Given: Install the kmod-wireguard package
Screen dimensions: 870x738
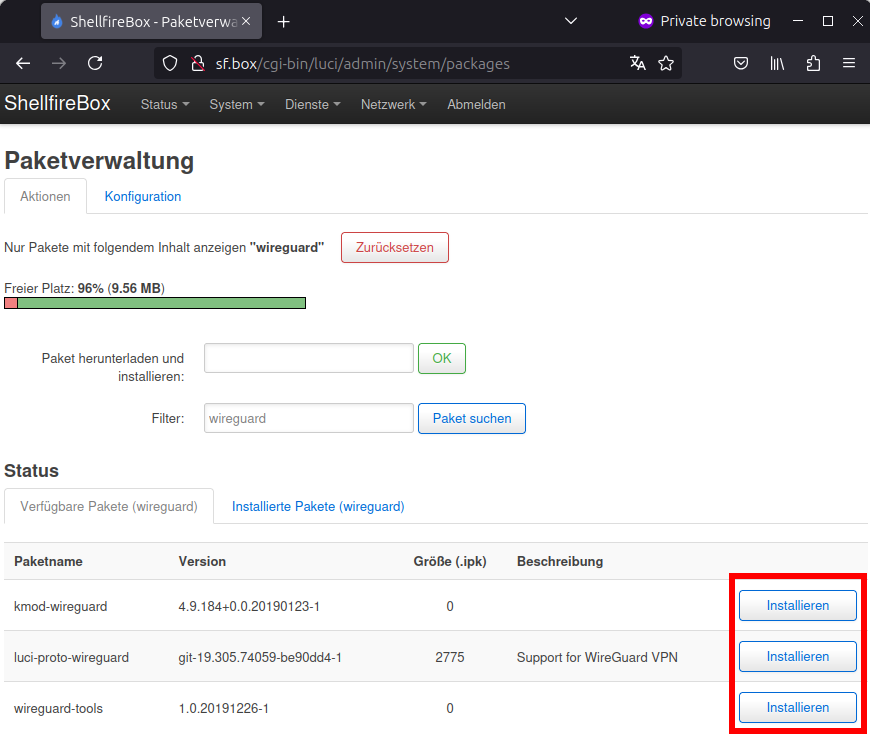Looking at the screenshot, I should pos(797,605).
